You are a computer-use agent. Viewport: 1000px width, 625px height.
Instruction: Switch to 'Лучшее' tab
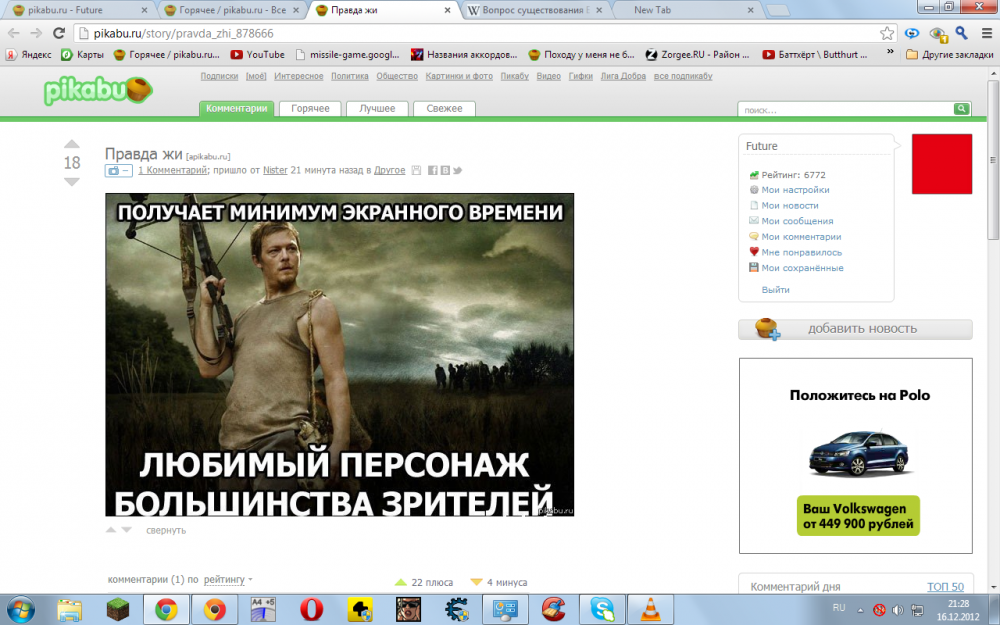click(x=377, y=108)
